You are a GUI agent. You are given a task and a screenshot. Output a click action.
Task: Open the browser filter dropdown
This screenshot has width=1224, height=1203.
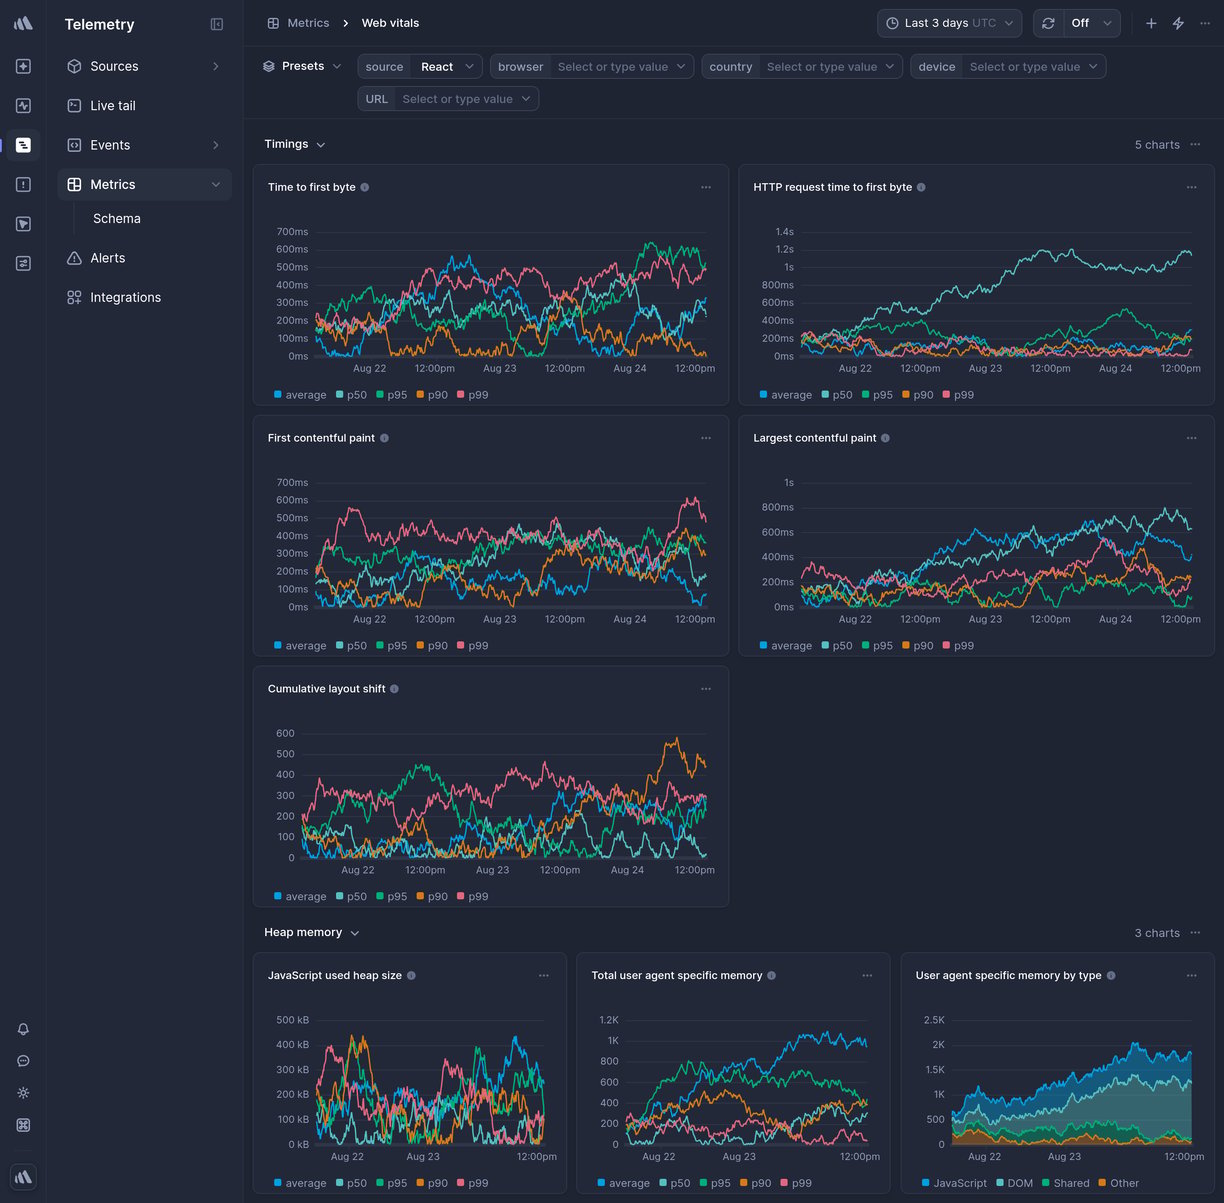[x=592, y=67]
